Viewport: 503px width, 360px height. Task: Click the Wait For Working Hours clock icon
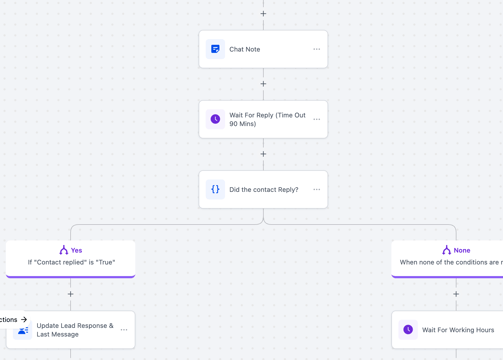[408, 330]
